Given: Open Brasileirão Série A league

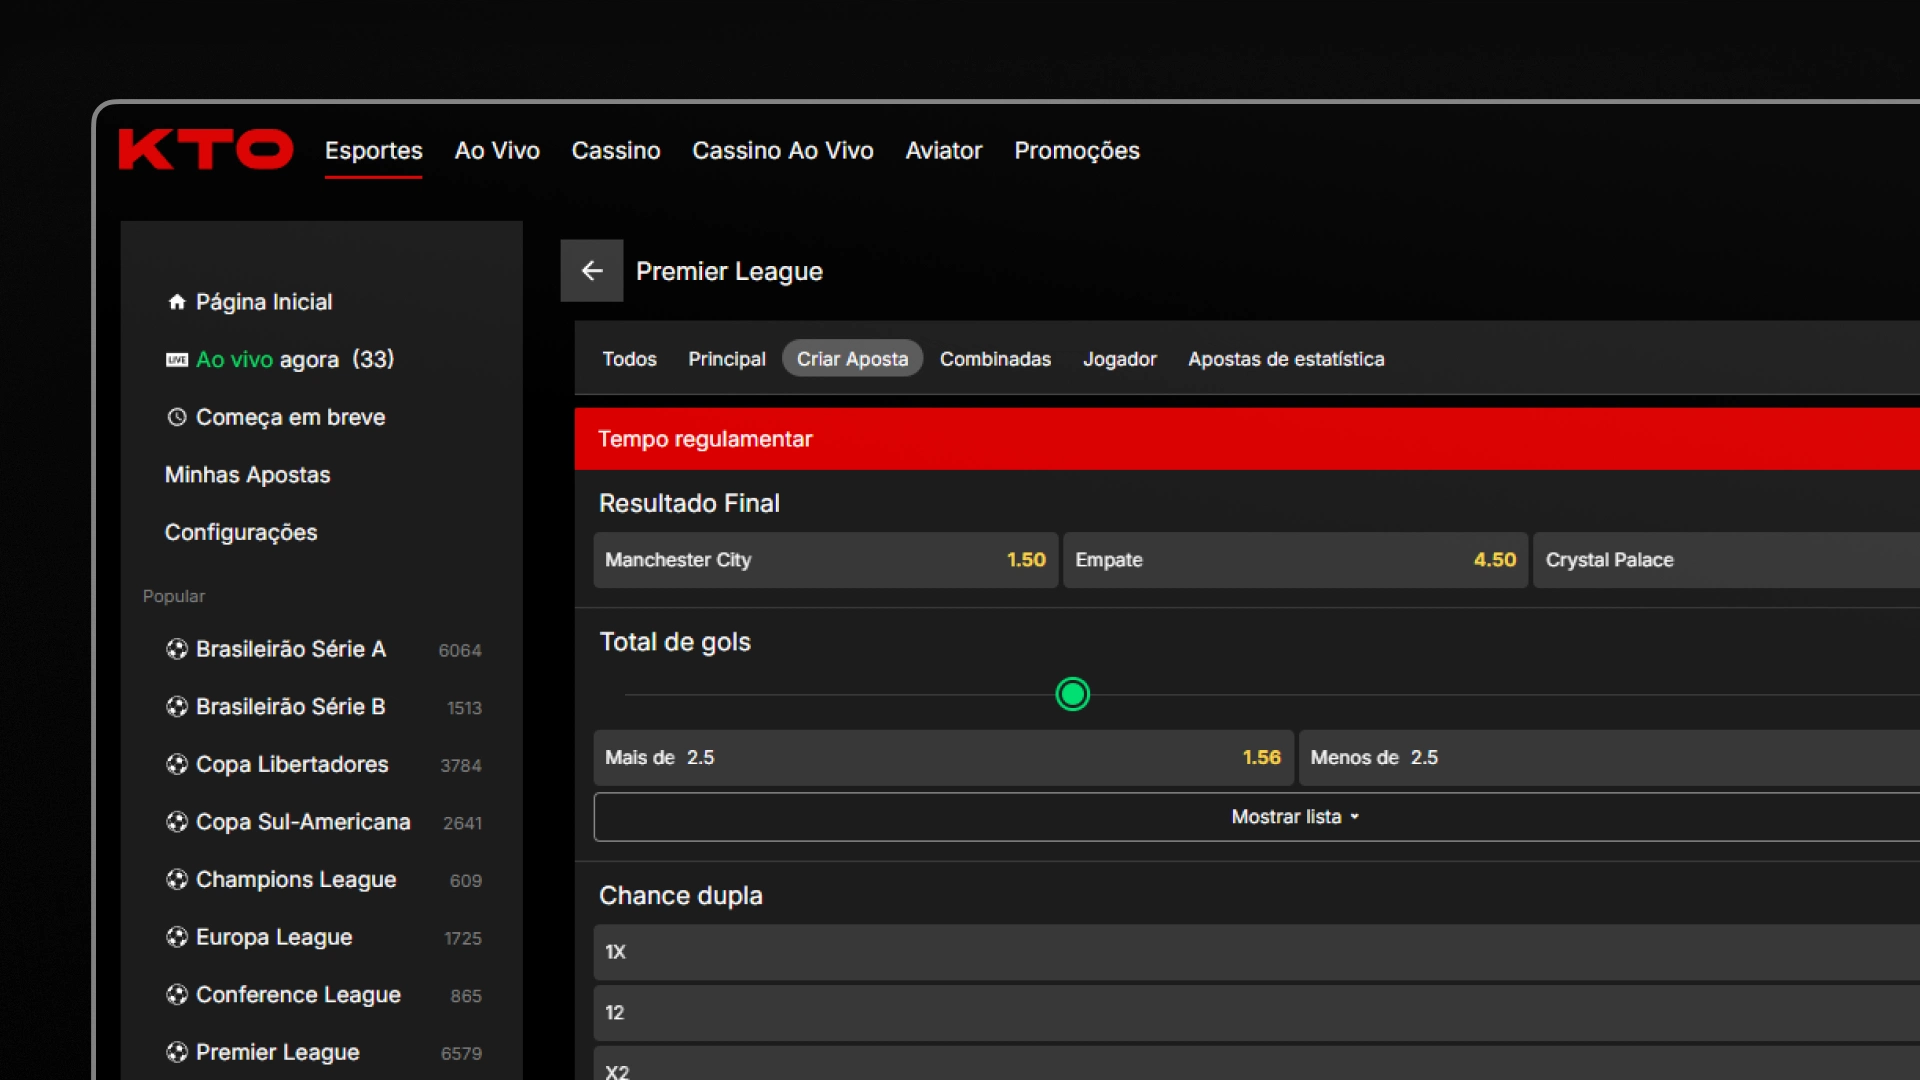Looking at the screenshot, I should (x=291, y=649).
